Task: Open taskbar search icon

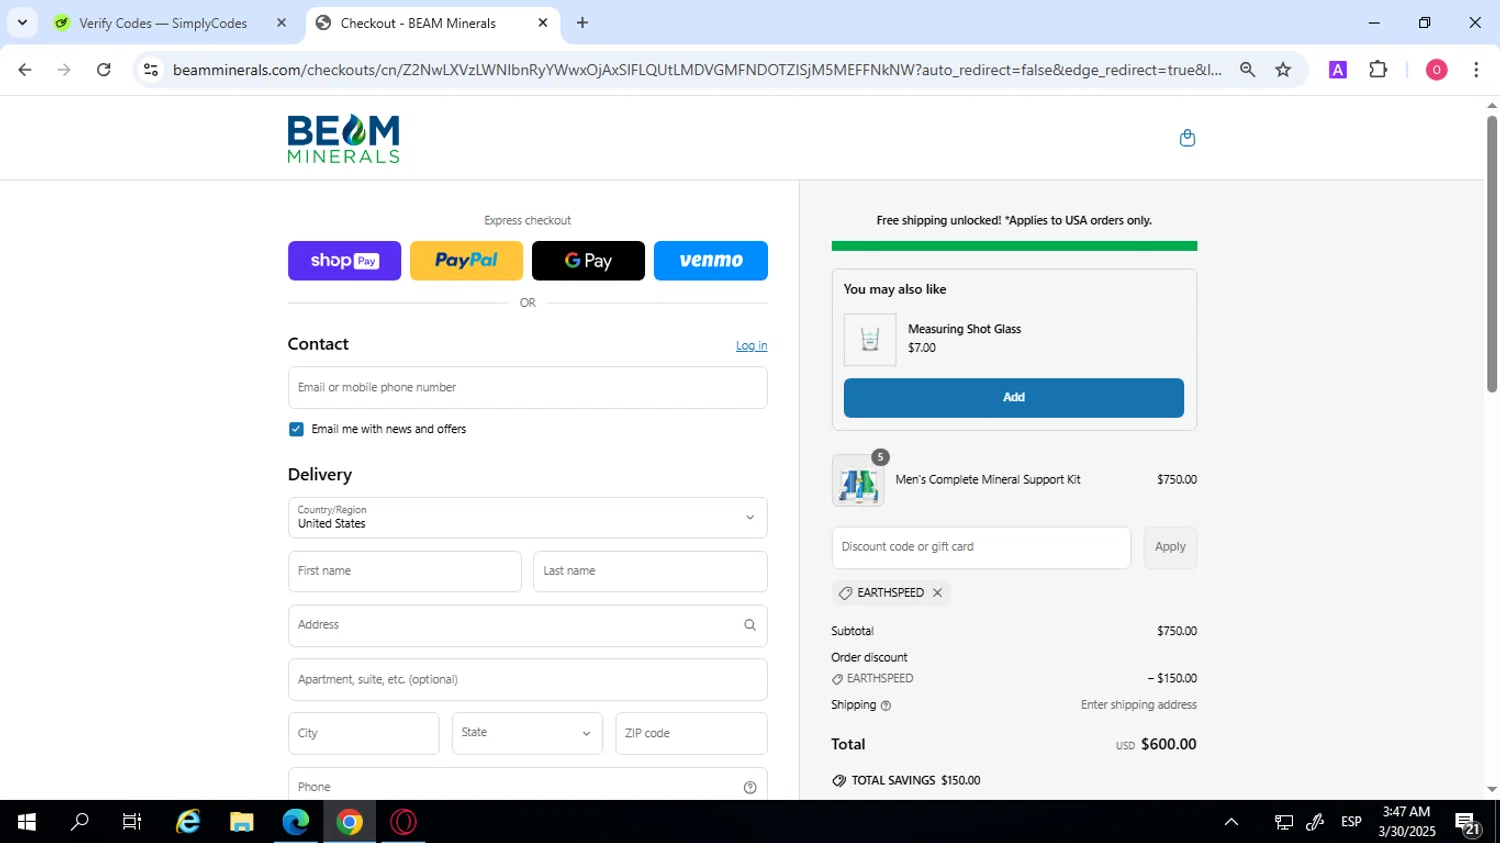Action: click(79, 822)
